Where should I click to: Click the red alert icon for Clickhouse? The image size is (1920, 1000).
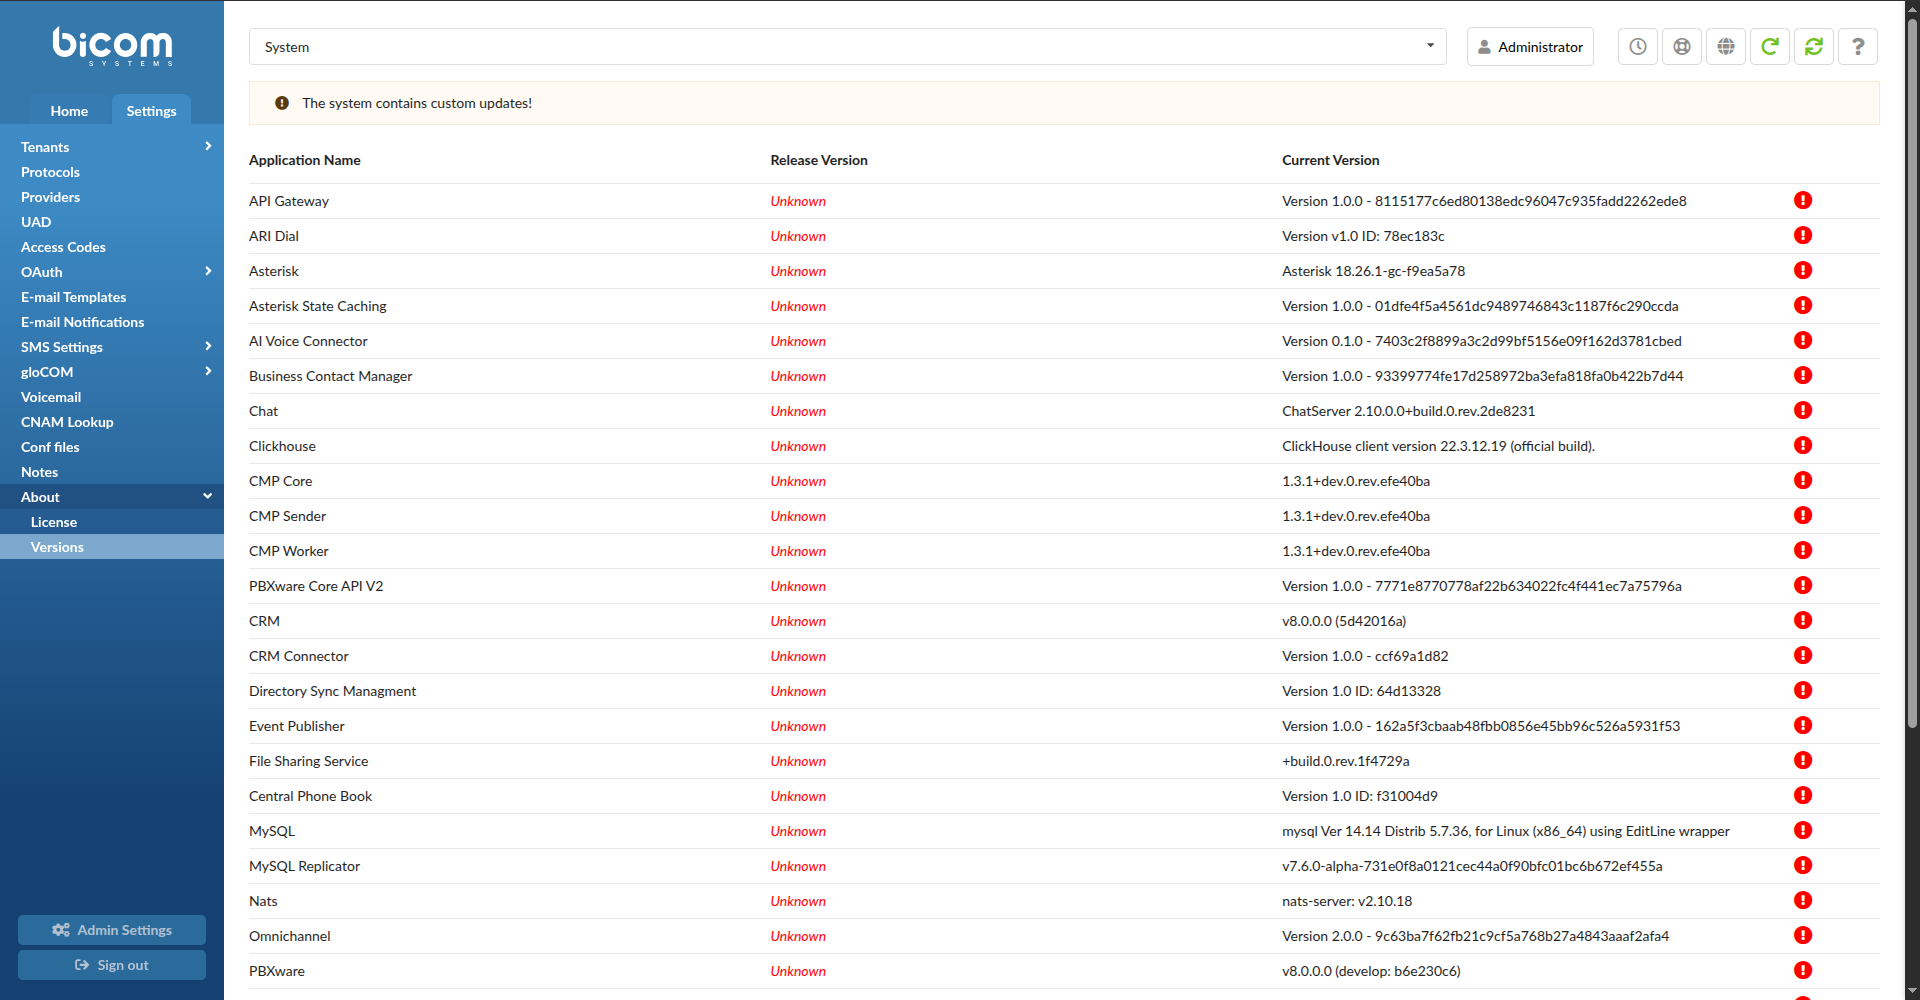point(1803,445)
